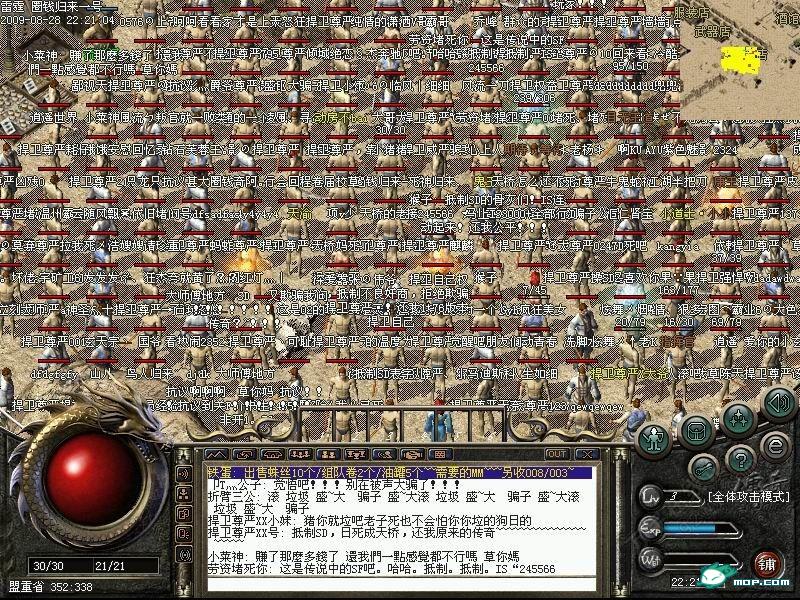
Task: Click the red health orb
Action: pos(92,480)
